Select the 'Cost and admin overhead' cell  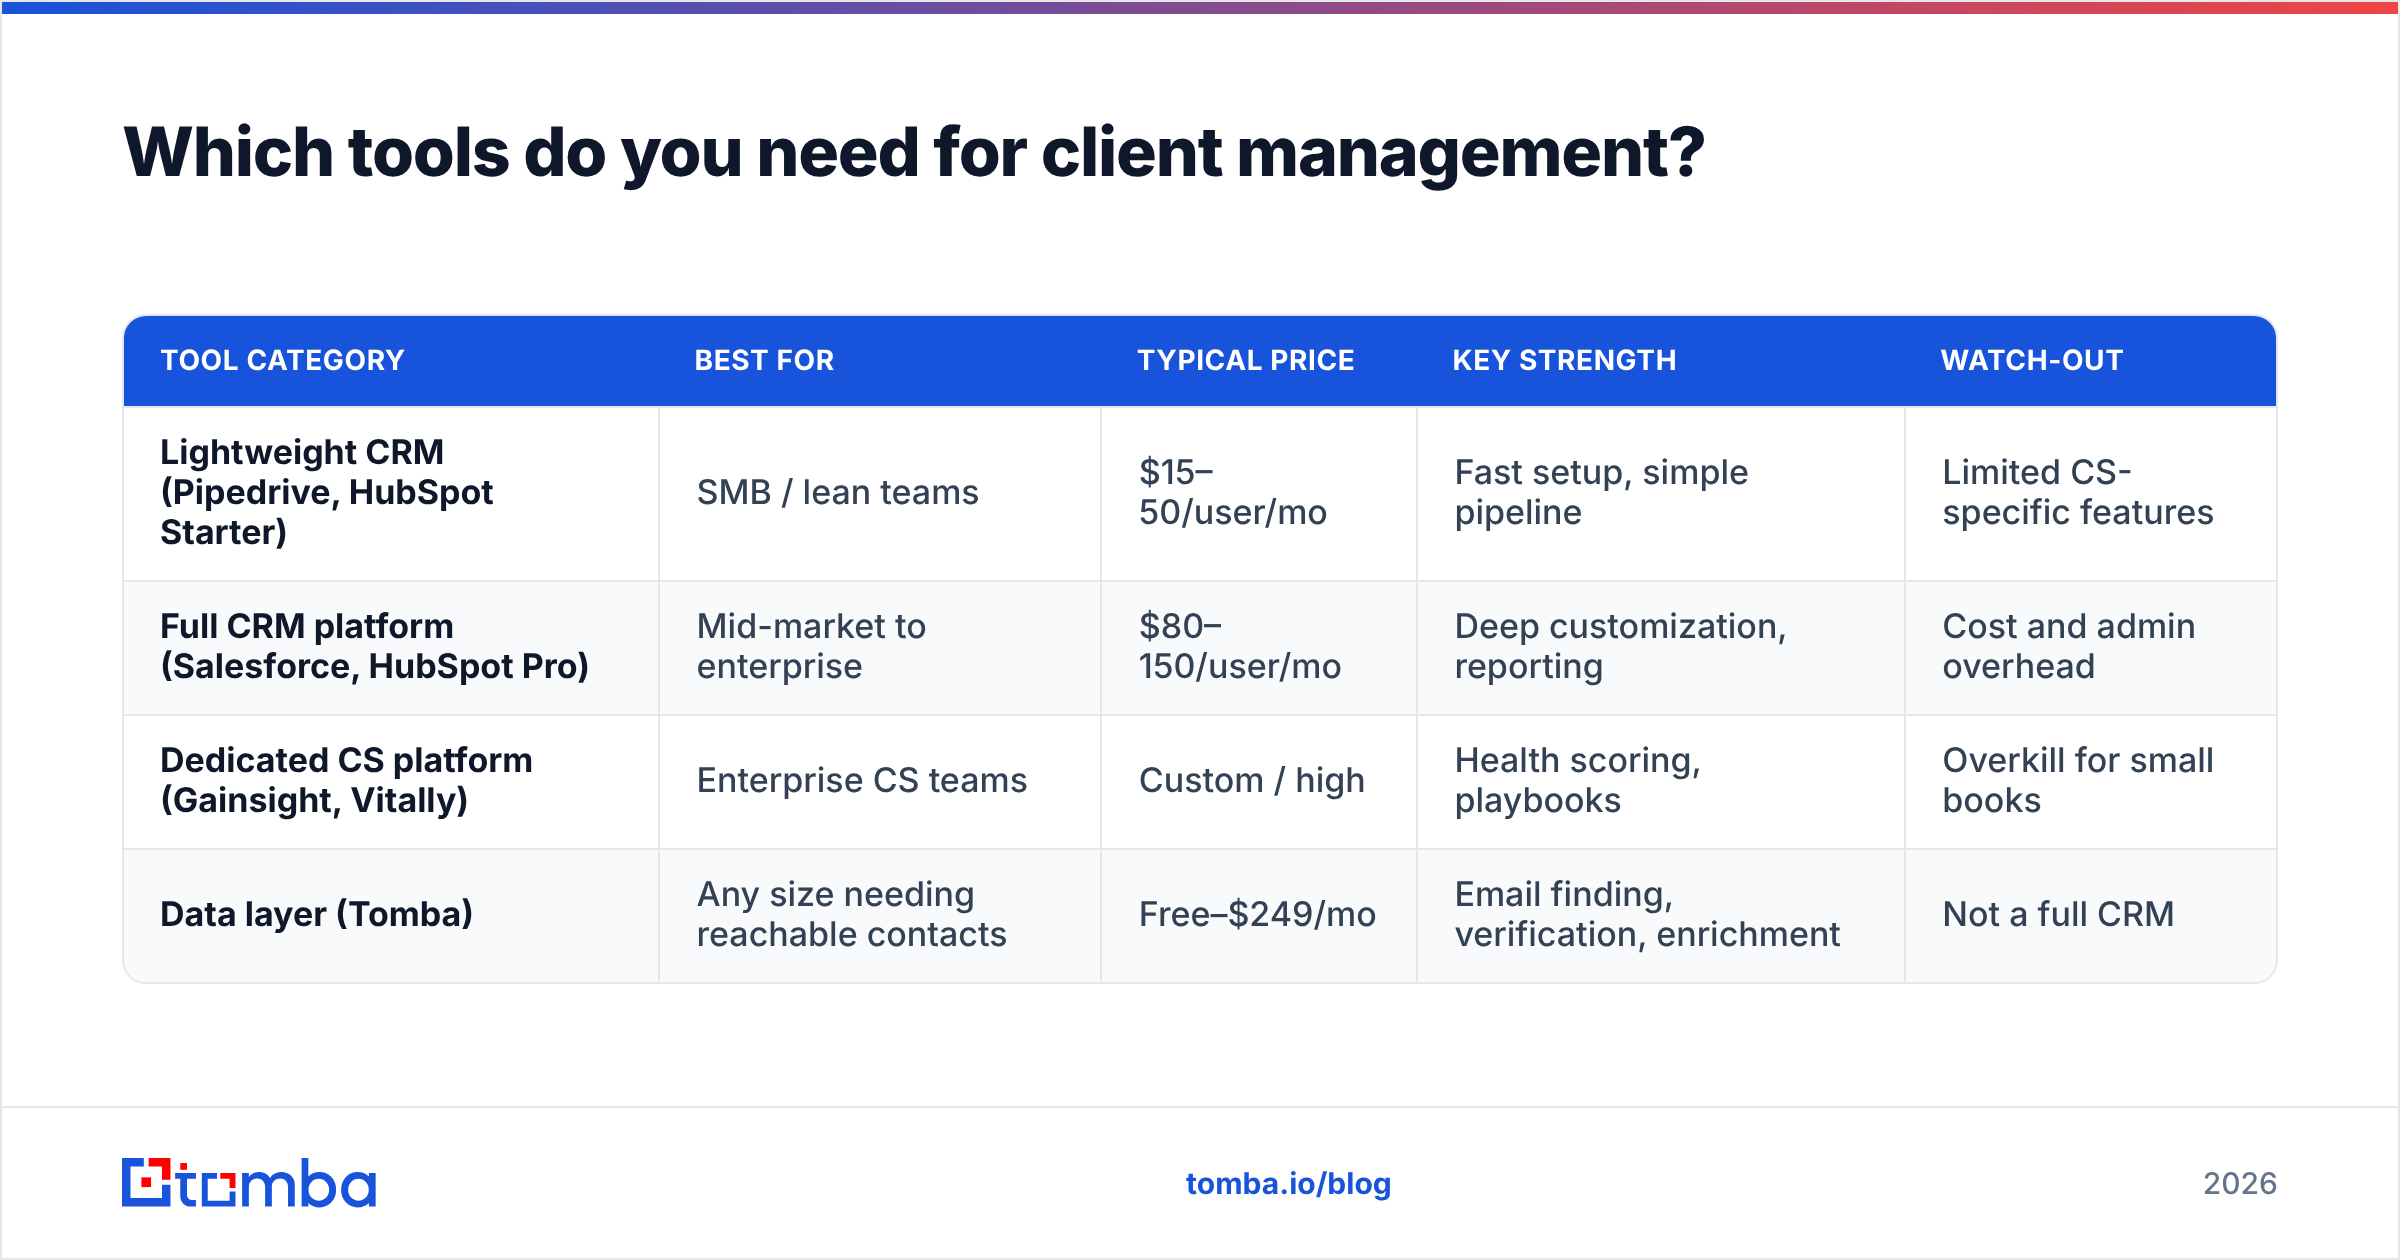pyautogui.click(x=2091, y=647)
